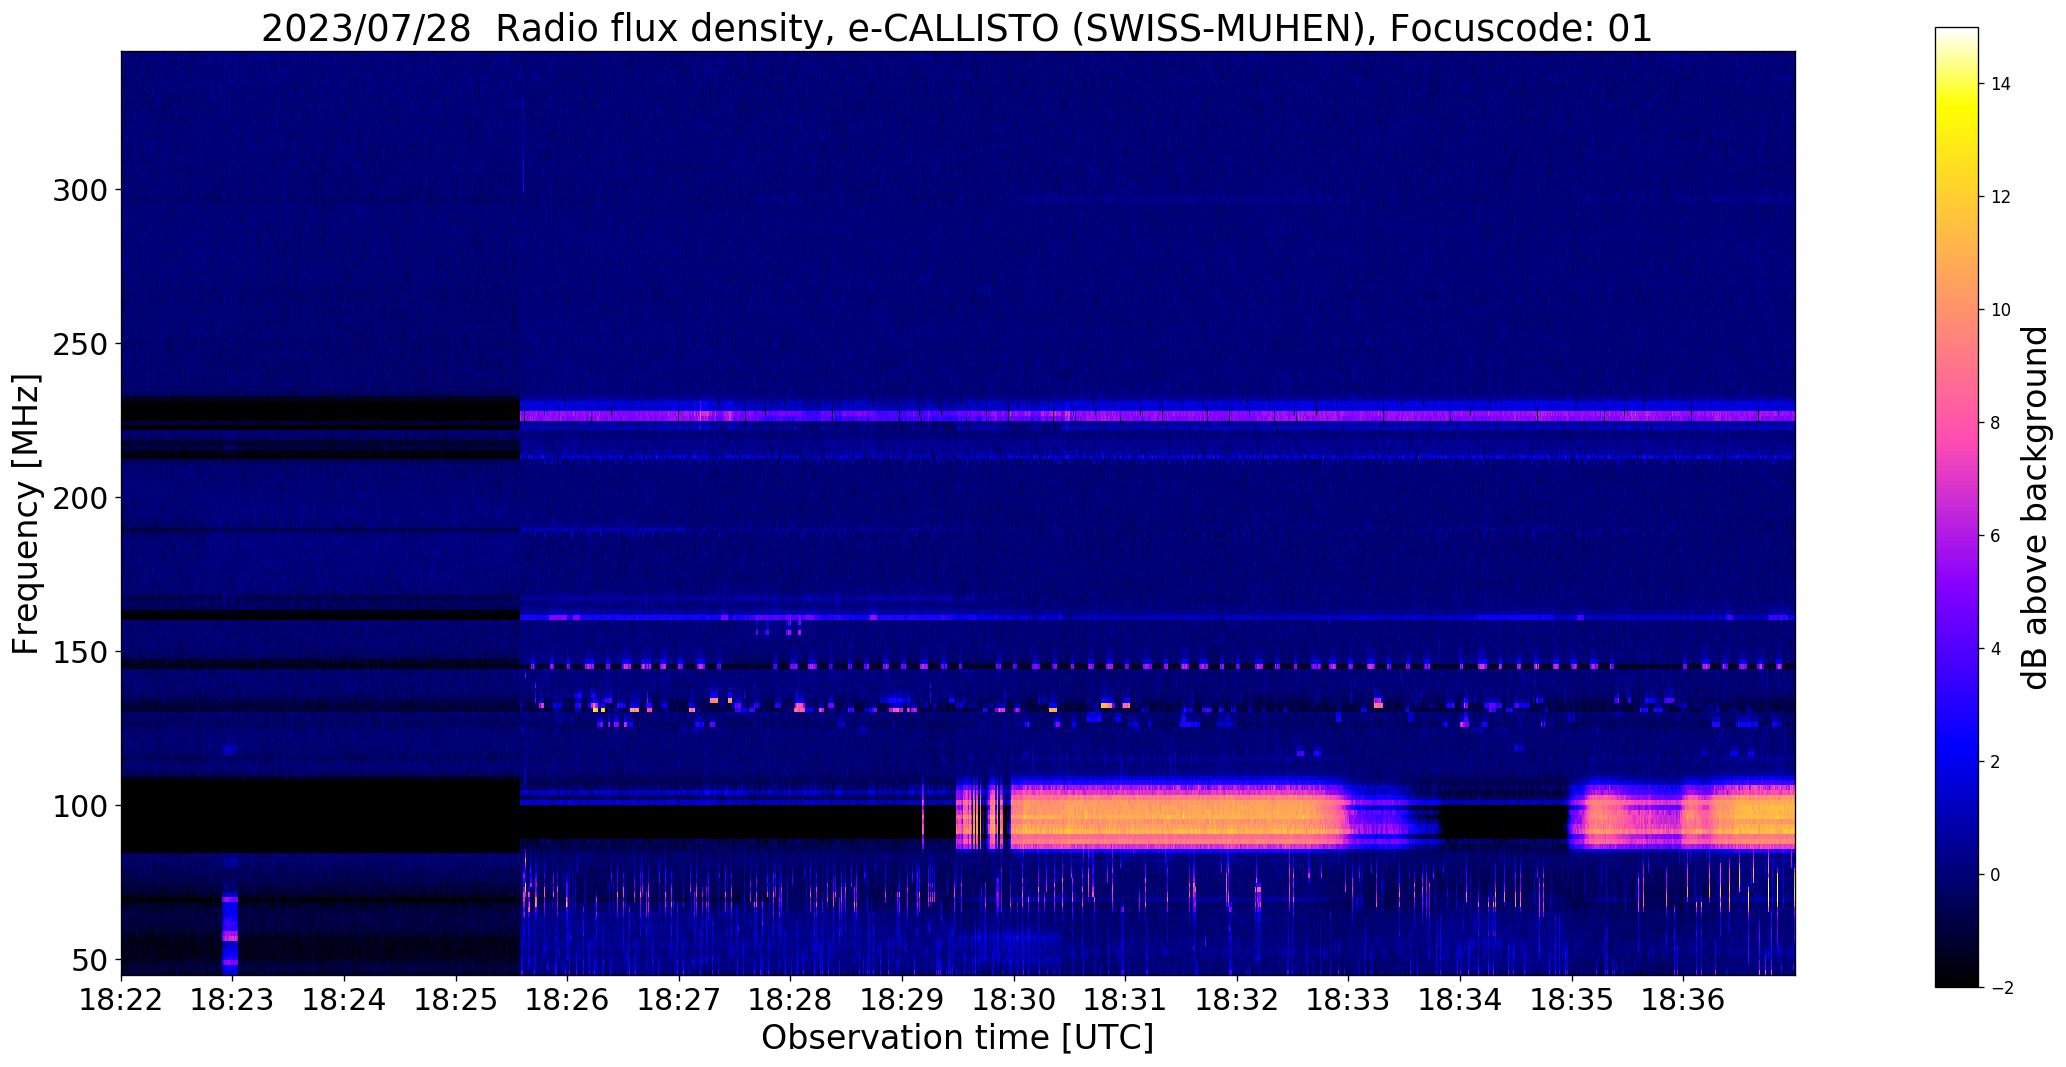Click the 18:31 time tick label
Viewport: 2066px width, 1067px height.
click(1126, 1000)
